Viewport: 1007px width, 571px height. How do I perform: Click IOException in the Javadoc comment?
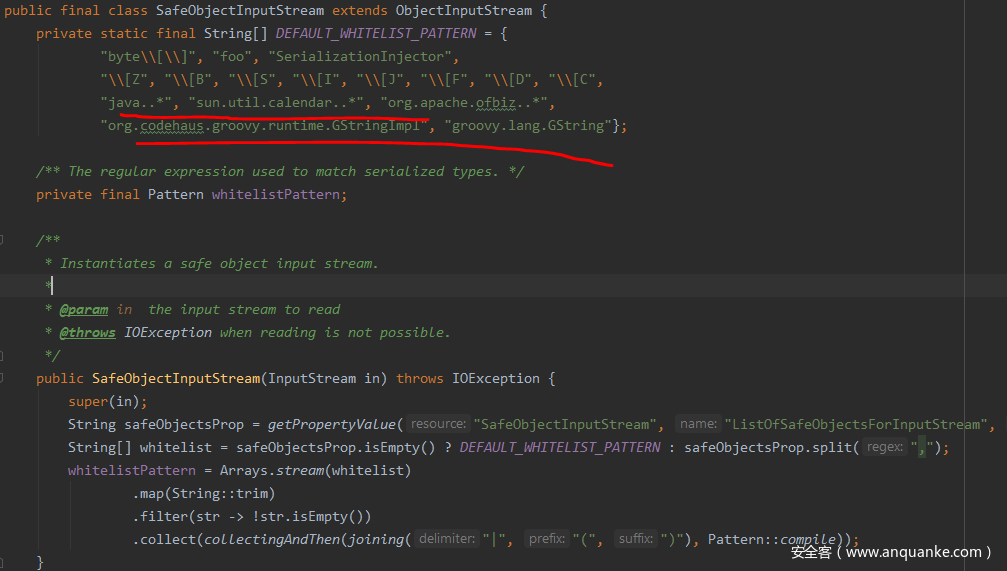tap(168, 333)
